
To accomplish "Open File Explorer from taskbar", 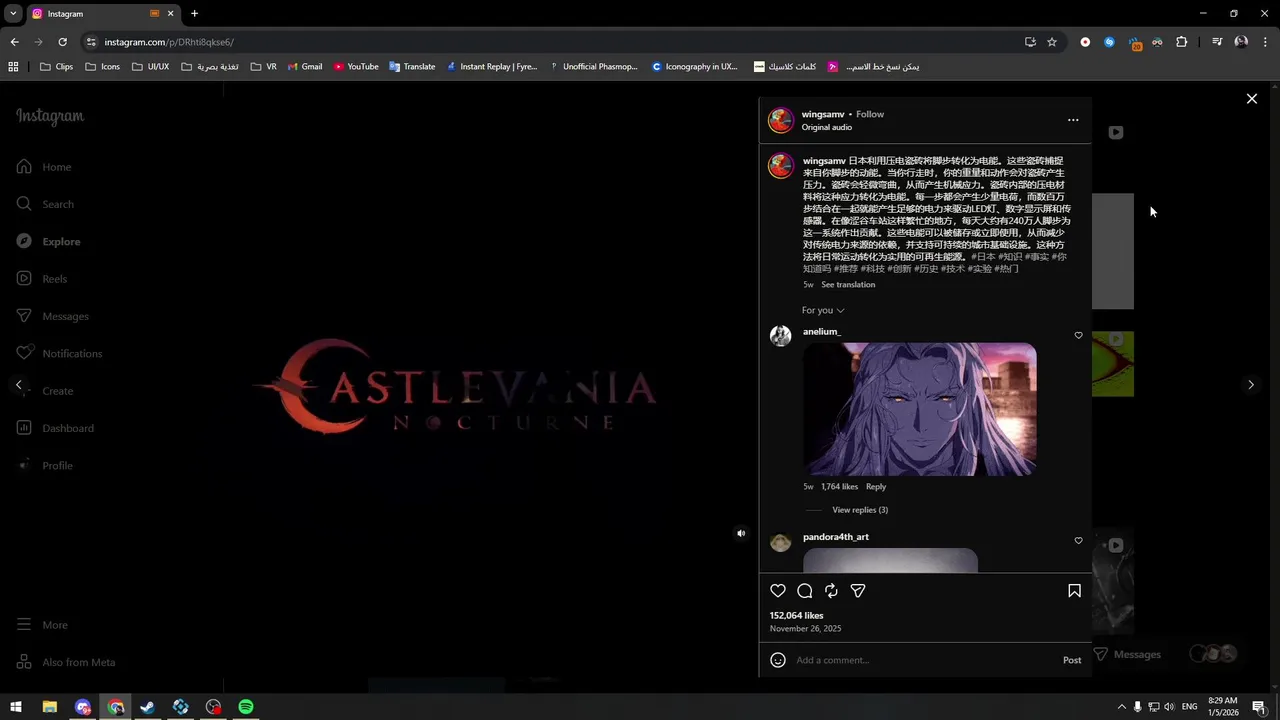I will (x=49, y=707).
